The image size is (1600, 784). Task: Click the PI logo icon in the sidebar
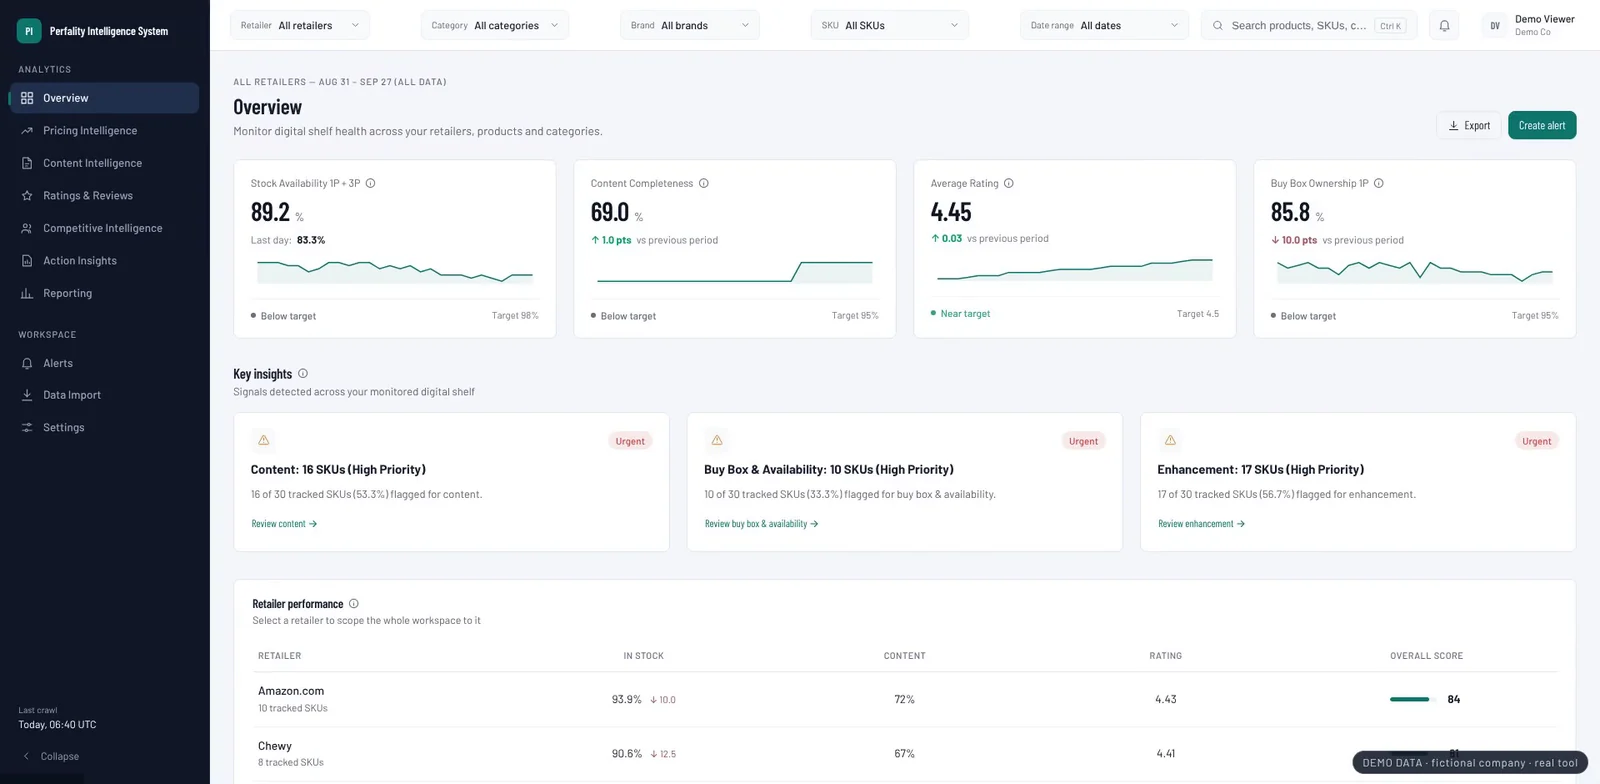tap(29, 31)
